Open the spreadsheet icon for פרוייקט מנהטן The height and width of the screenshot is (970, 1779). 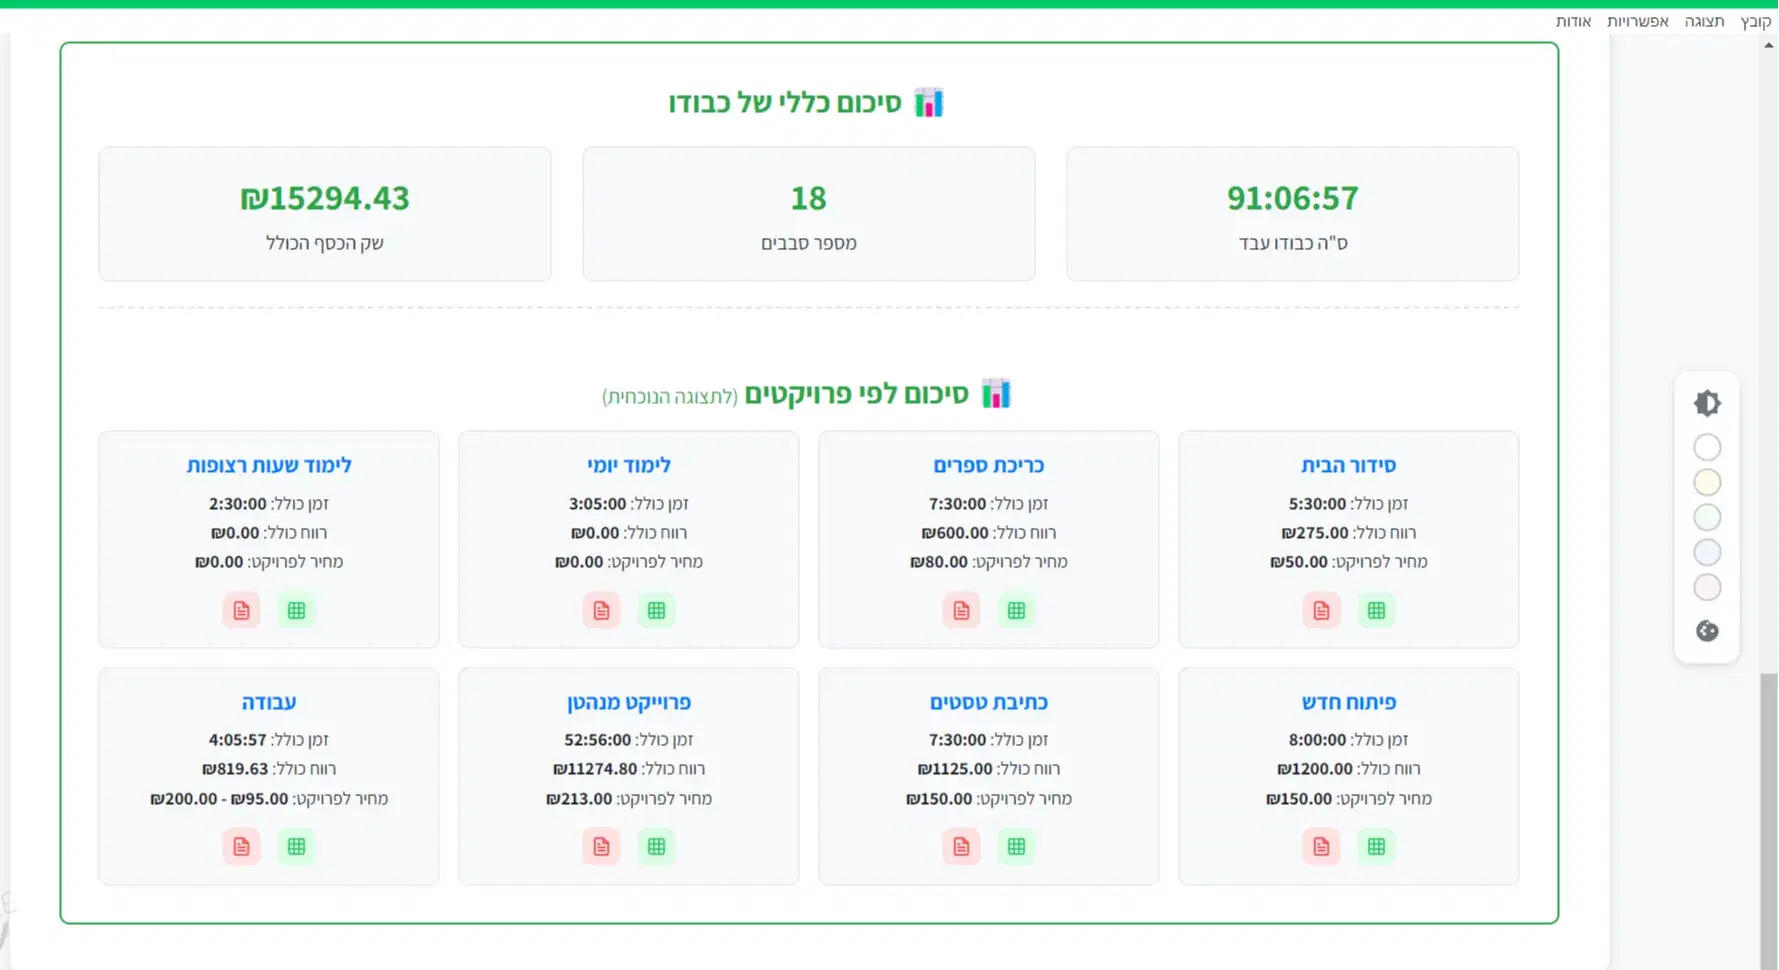point(657,846)
